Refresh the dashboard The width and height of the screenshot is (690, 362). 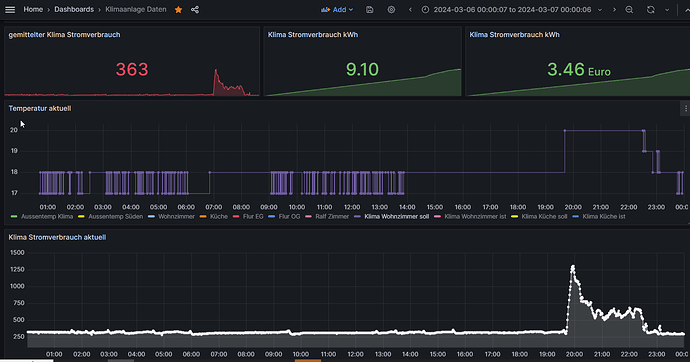[650, 10]
